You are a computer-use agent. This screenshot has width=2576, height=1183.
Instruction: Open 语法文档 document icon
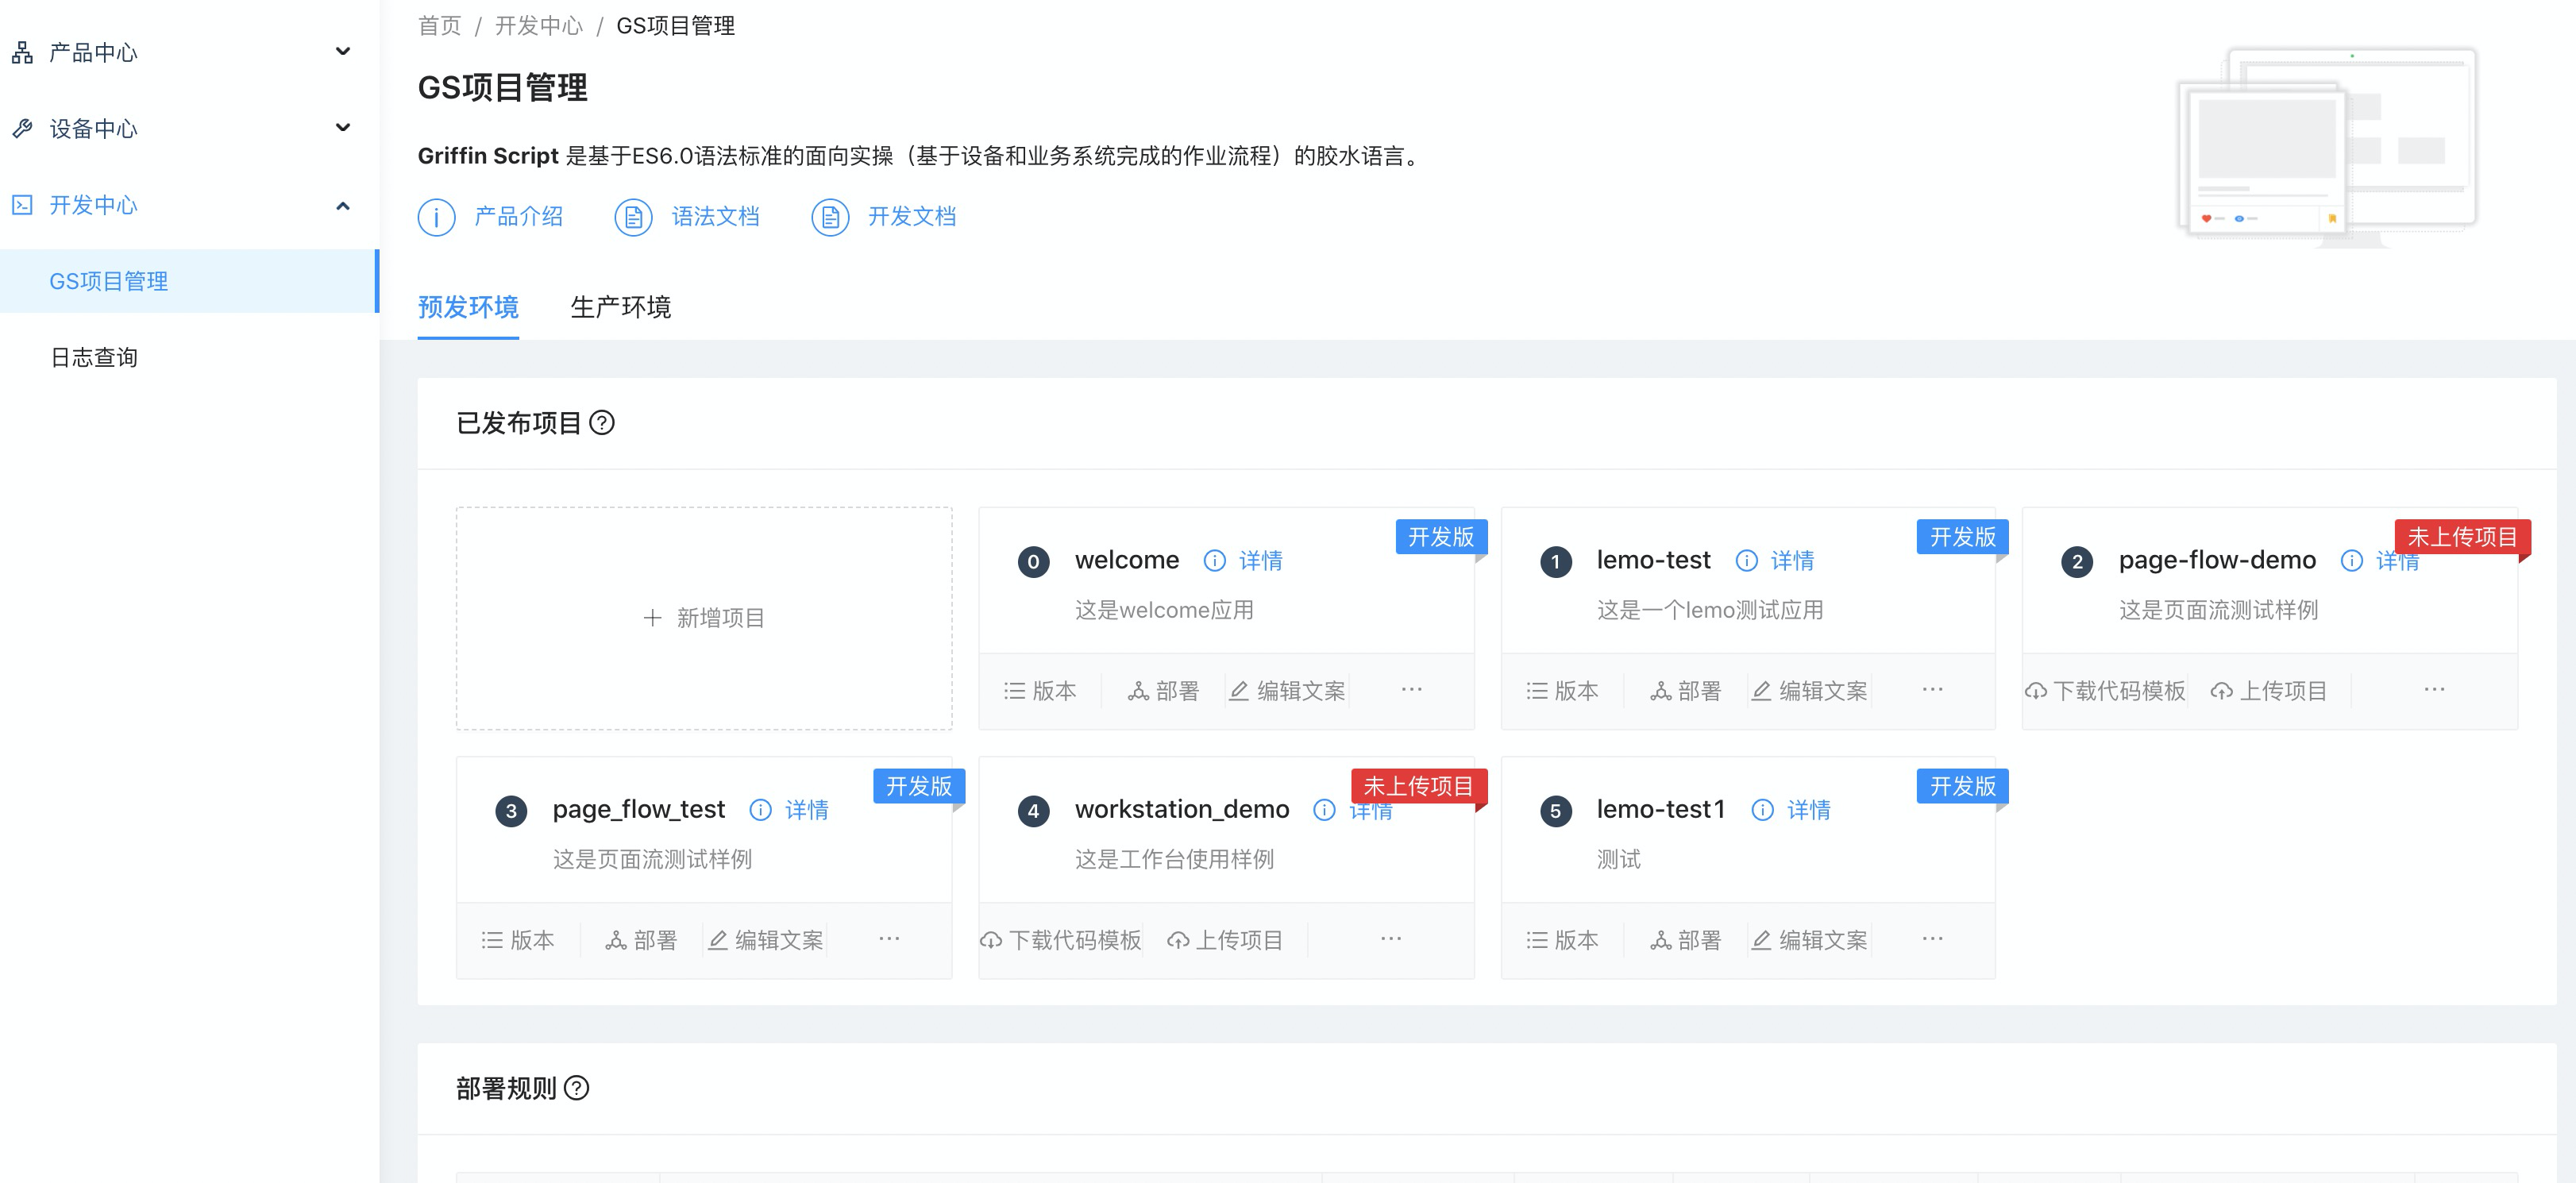point(633,217)
